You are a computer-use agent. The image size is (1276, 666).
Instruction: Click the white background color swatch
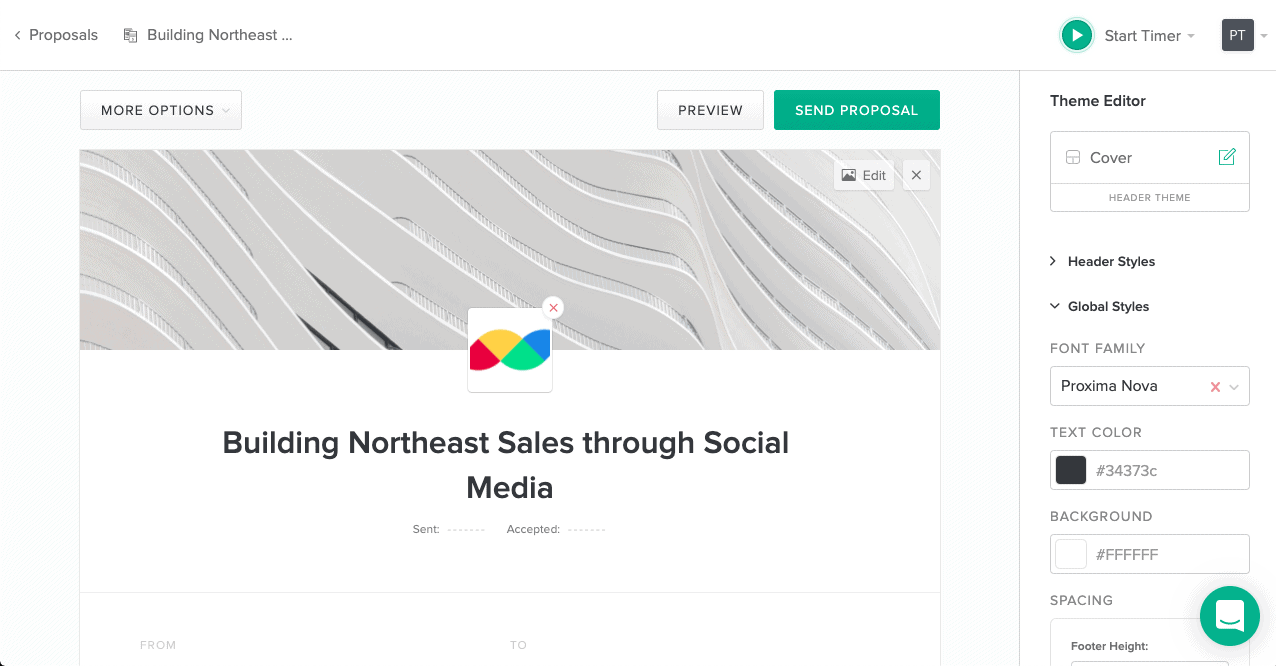1071,554
